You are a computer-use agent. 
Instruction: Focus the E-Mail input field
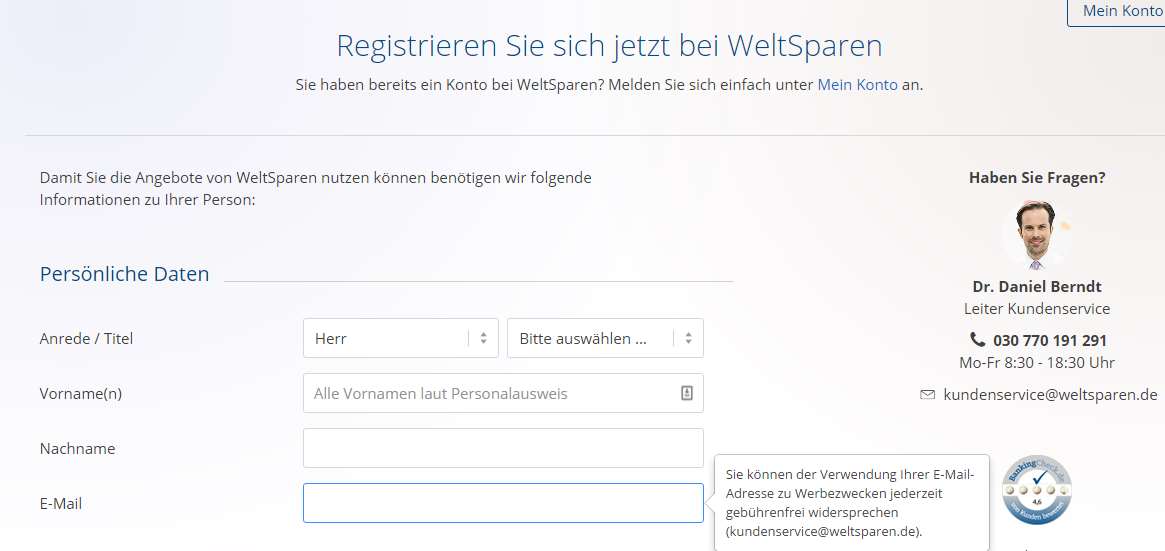(x=503, y=503)
